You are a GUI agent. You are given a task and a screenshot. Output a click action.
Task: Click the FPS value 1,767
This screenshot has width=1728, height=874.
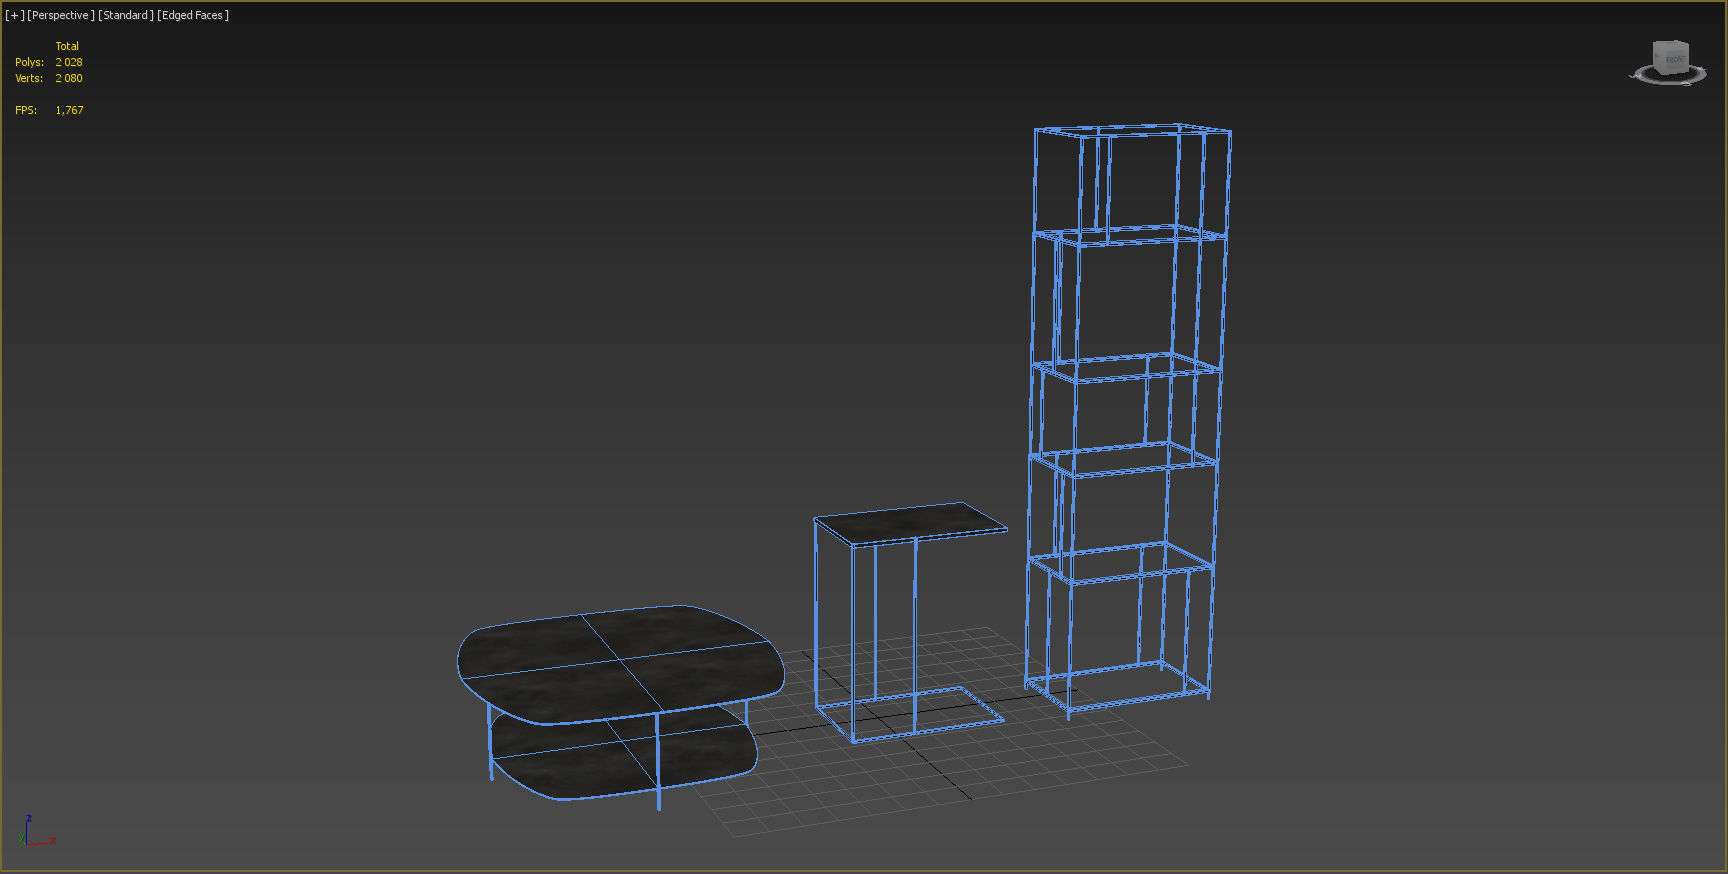point(69,110)
